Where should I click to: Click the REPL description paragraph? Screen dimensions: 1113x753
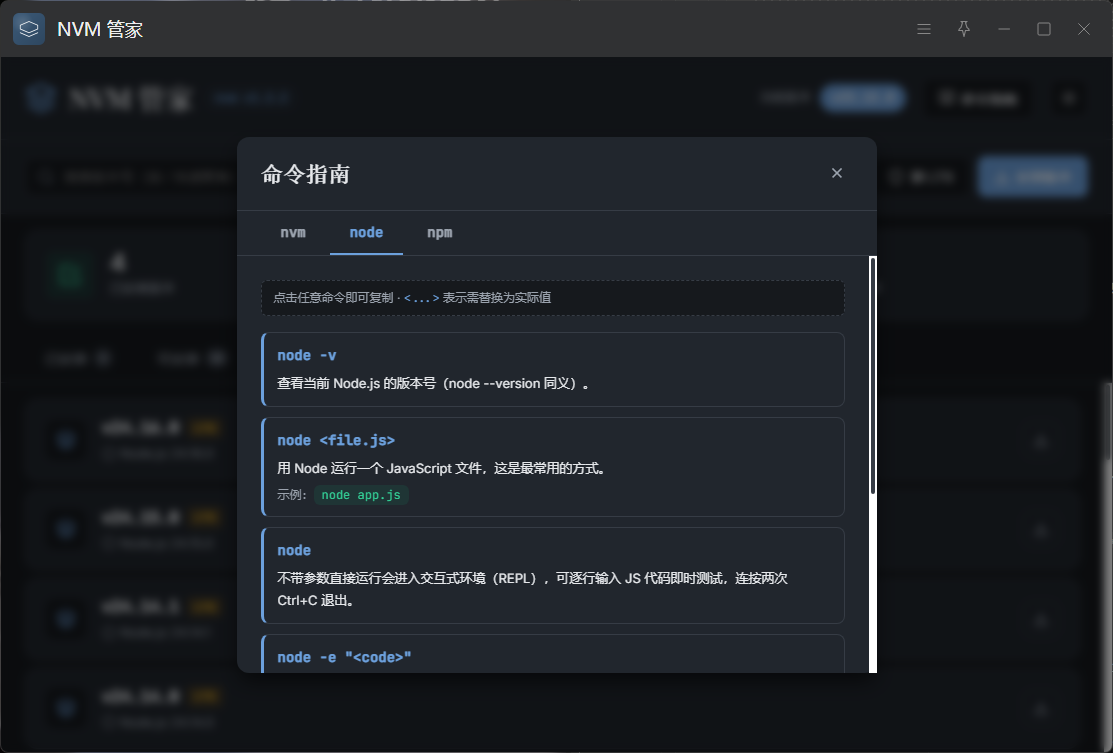532,589
